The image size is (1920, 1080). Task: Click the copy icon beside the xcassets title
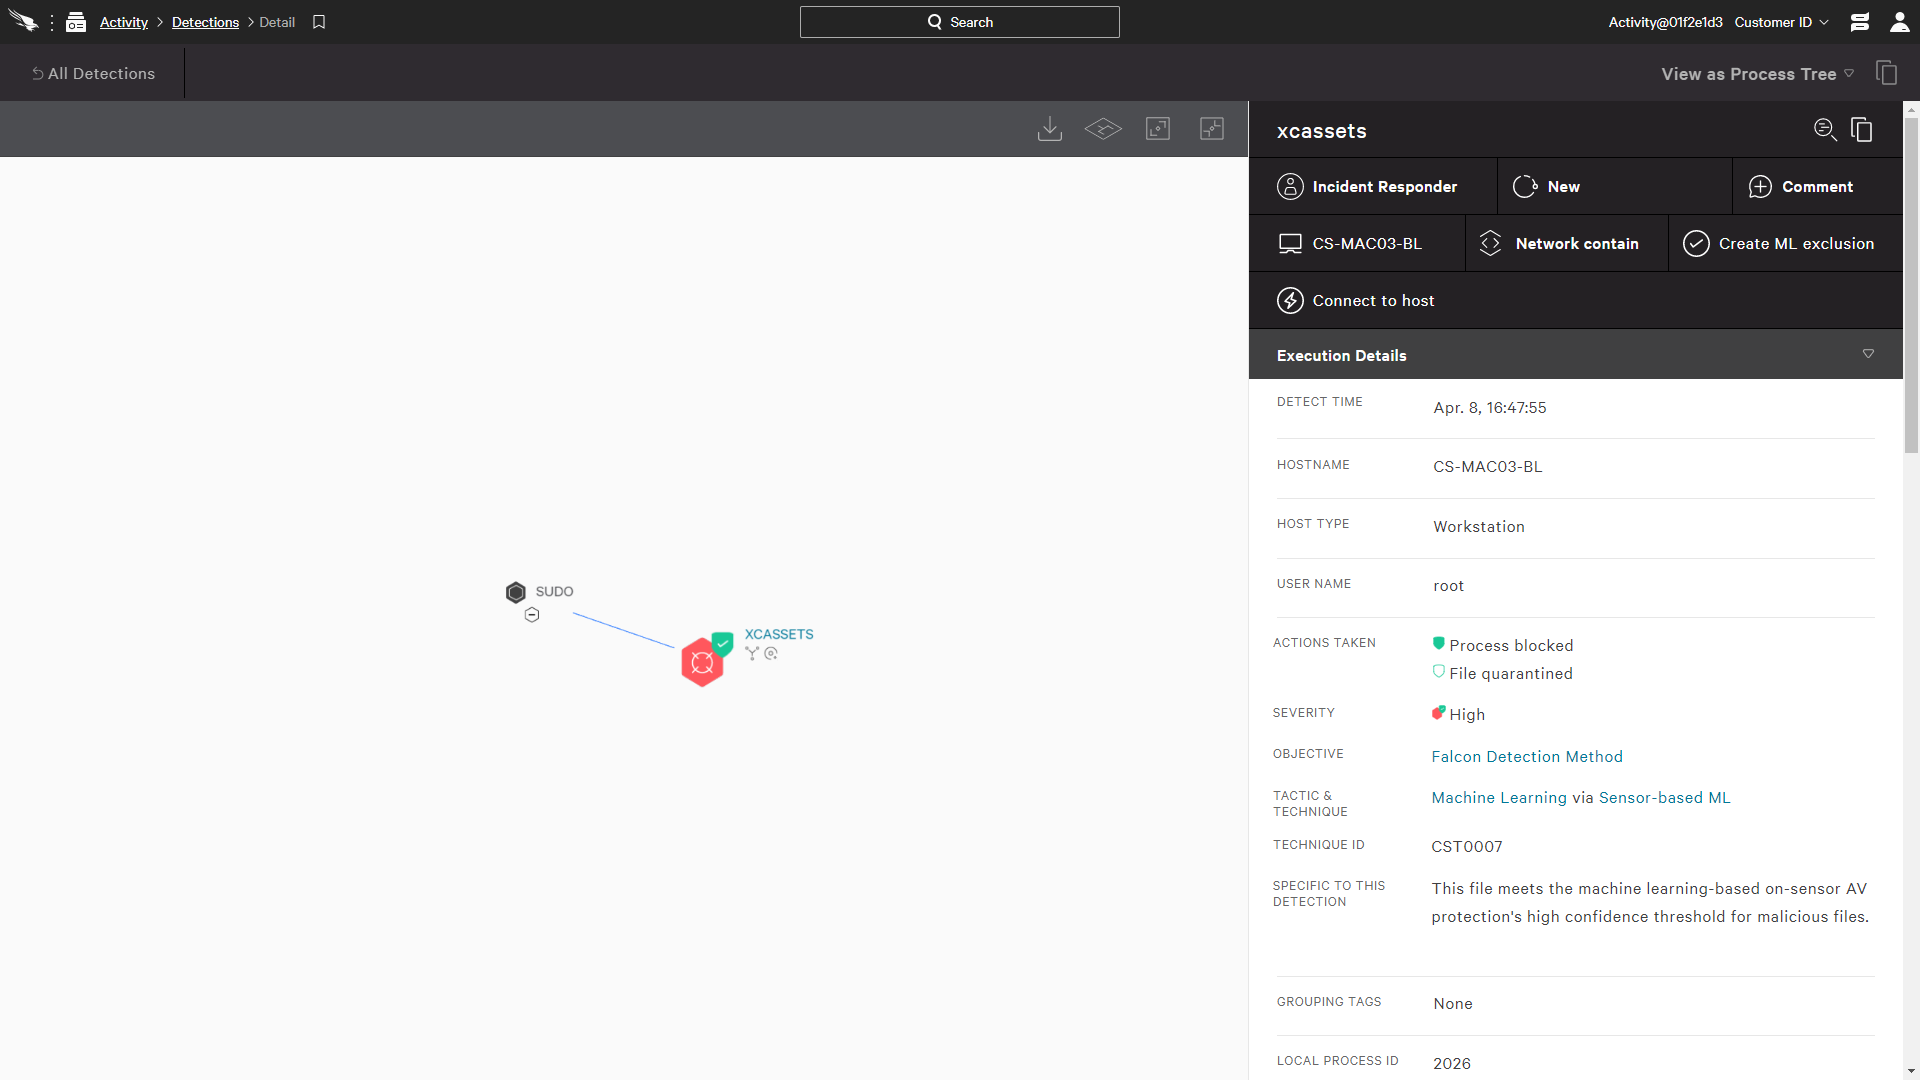coord(1861,130)
